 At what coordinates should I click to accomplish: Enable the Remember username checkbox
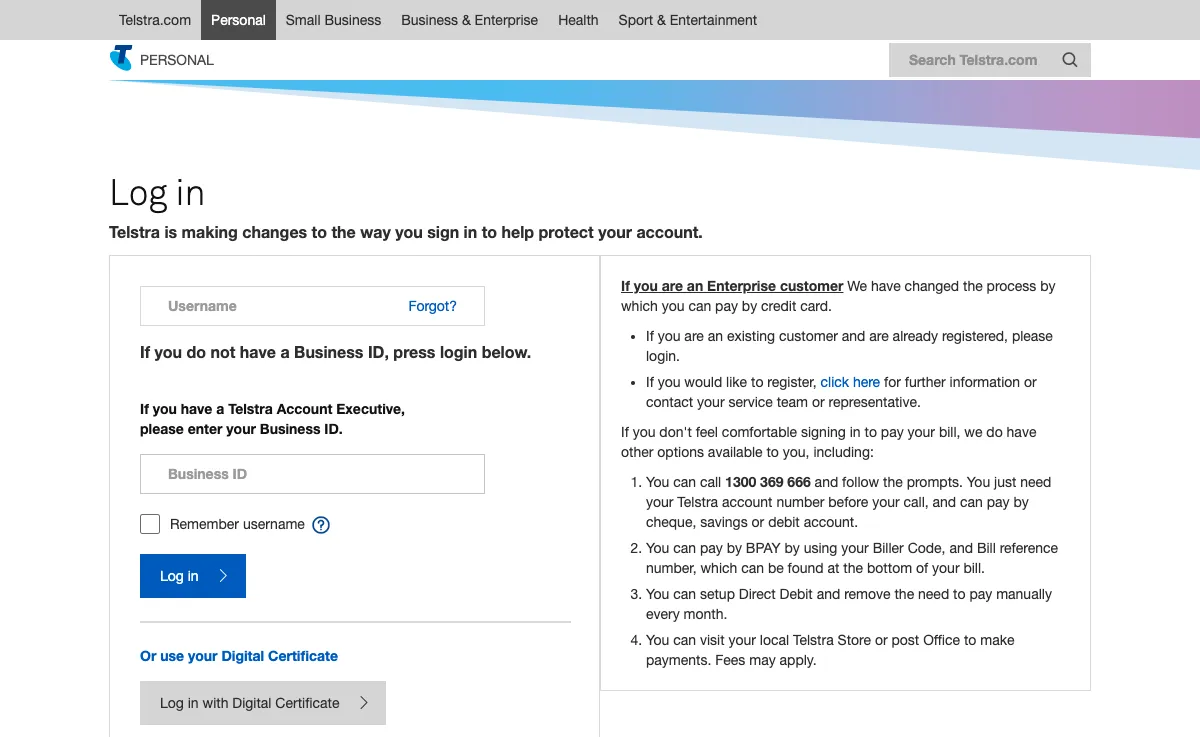[149, 523]
